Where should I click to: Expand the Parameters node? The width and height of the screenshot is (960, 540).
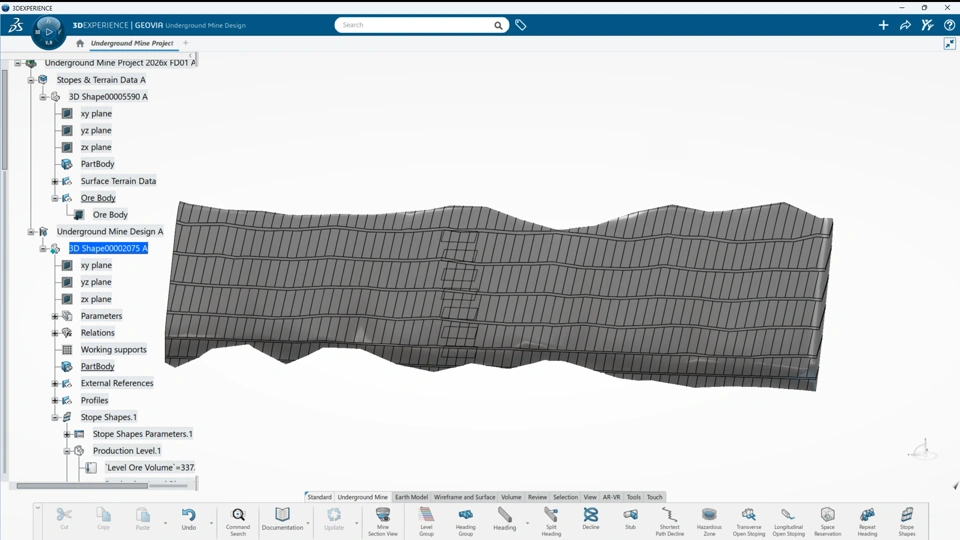point(55,316)
